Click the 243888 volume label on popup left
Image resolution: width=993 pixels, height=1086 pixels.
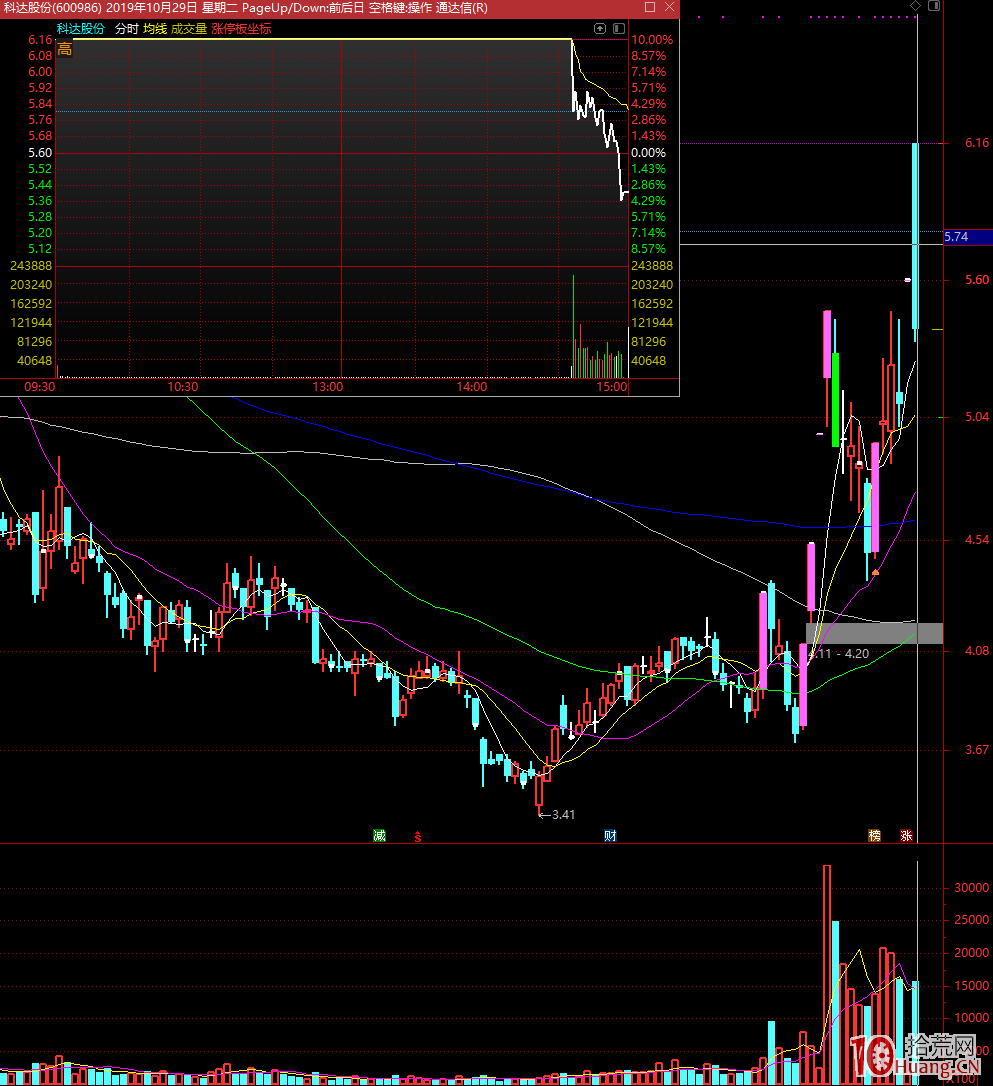(31, 266)
